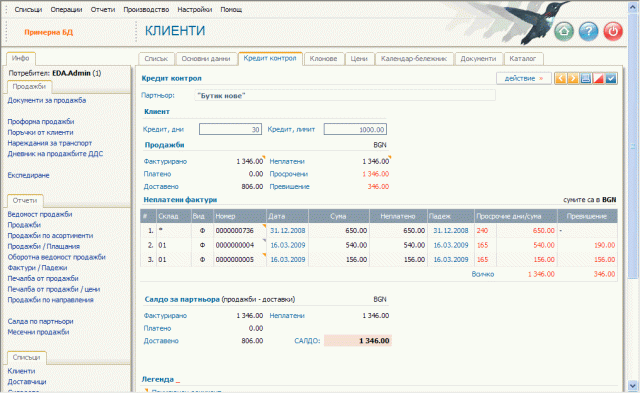Expand the действие actions dropdown

coord(524,78)
